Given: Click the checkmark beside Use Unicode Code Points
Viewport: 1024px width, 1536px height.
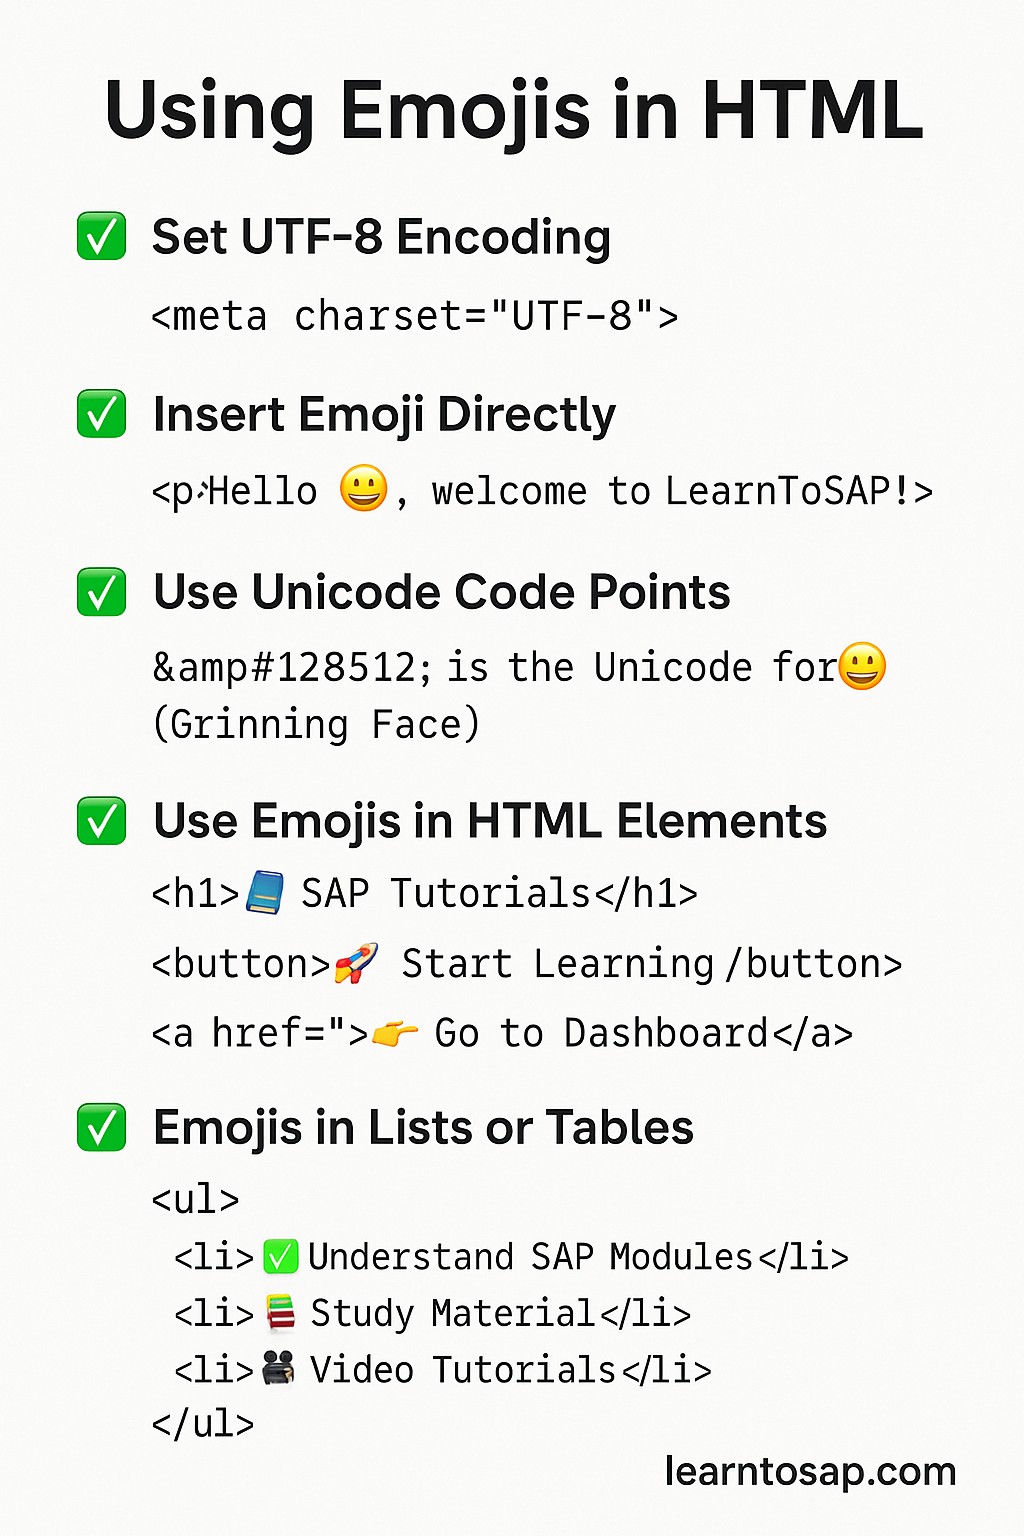Looking at the screenshot, I should click(x=102, y=592).
